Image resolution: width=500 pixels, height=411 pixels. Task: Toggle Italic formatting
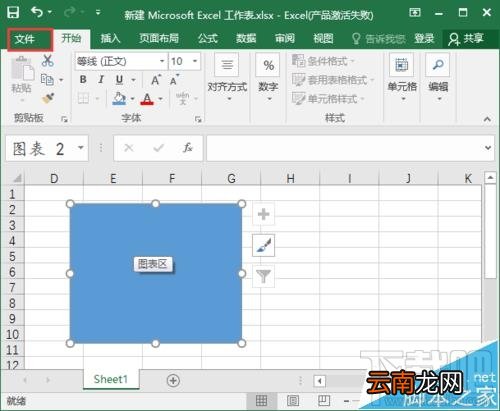tap(101, 80)
